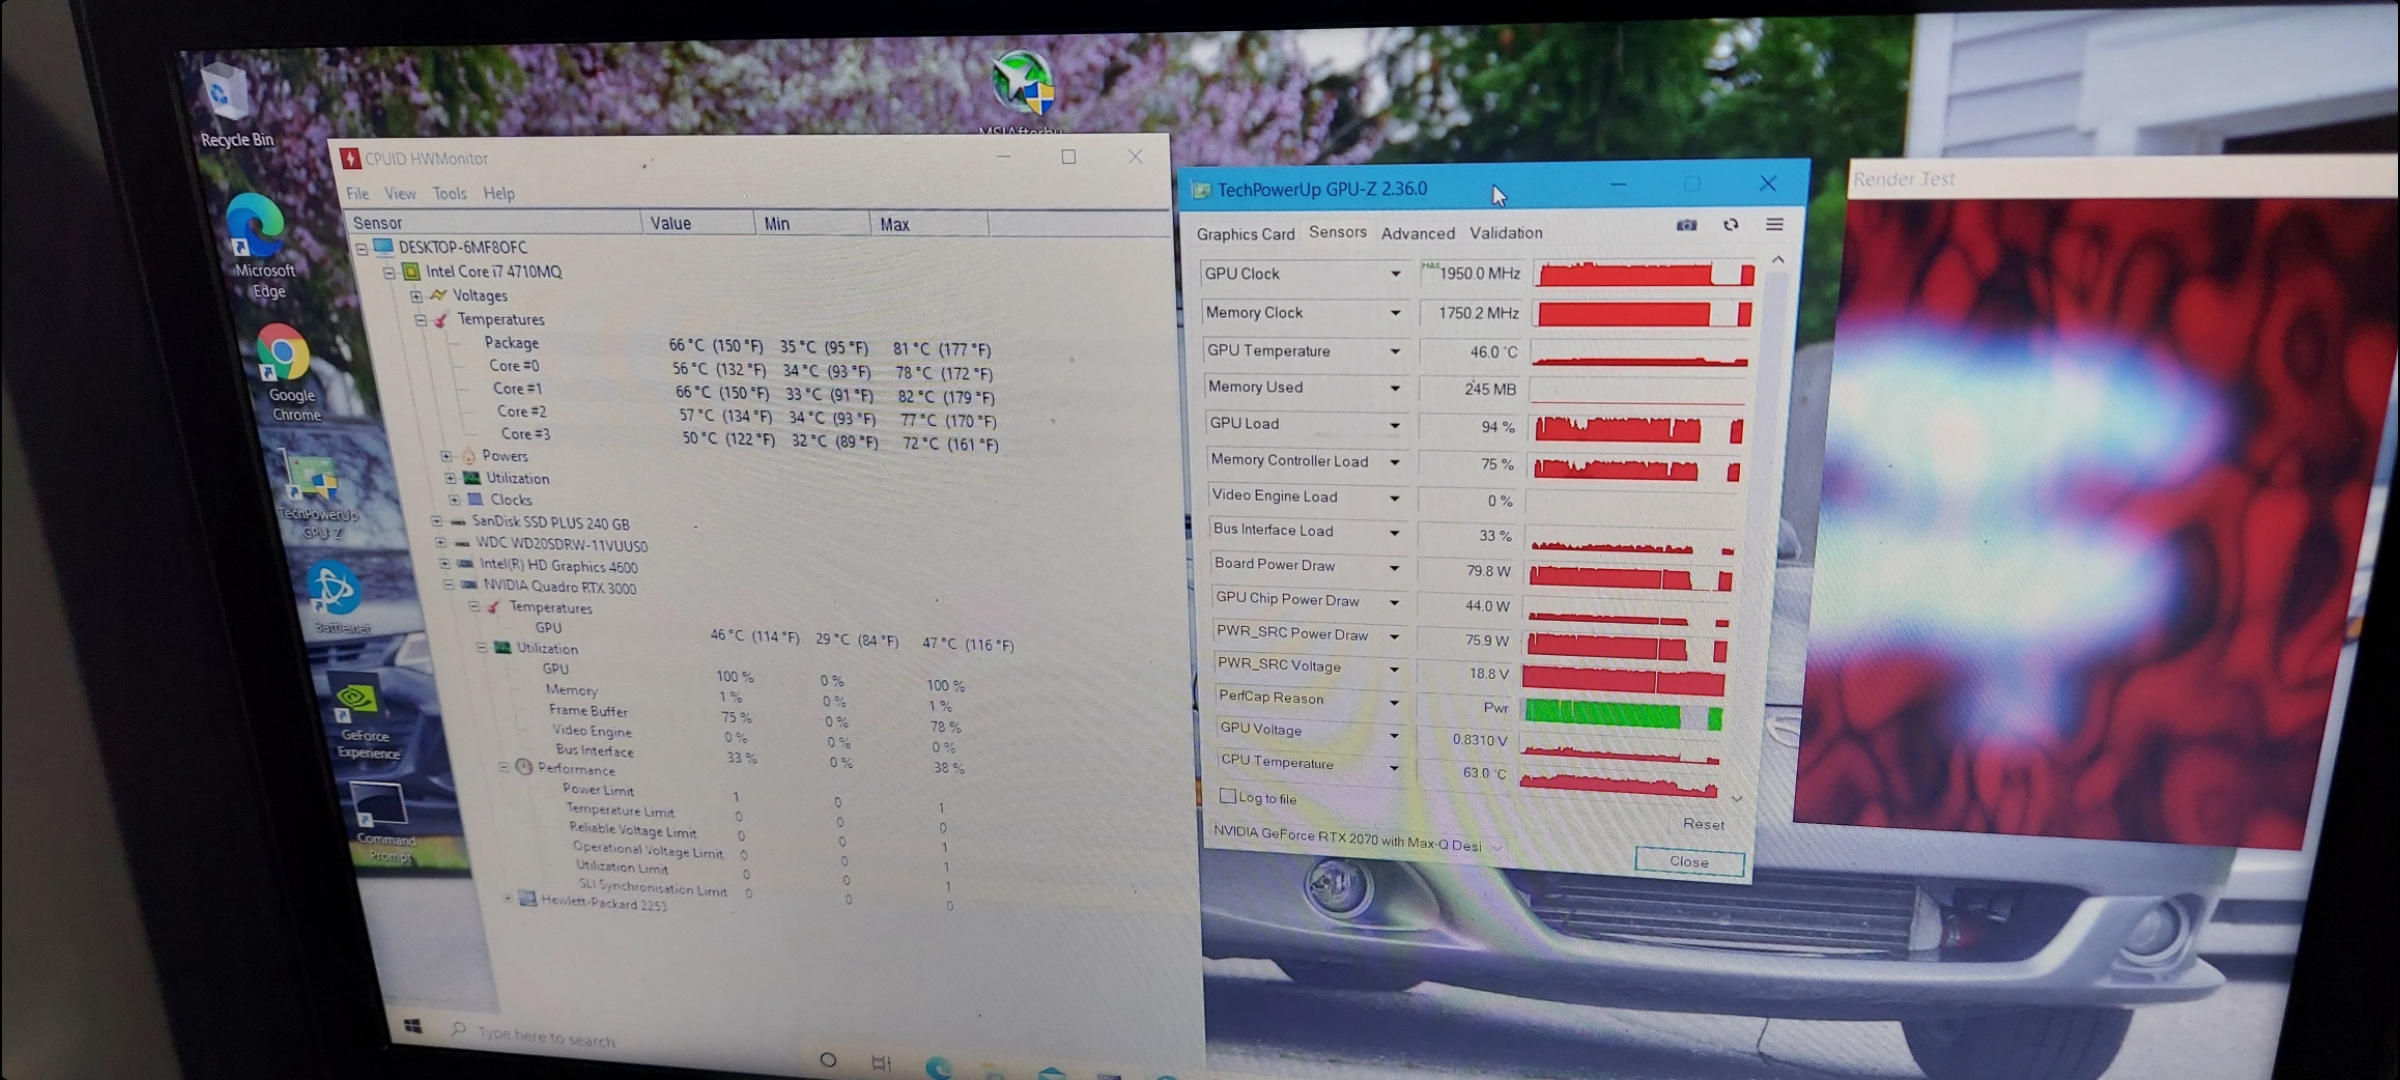Open the Google Chrome desktop shortcut
The height and width of the screenshot is (1080, 2400).
point(287,372)
